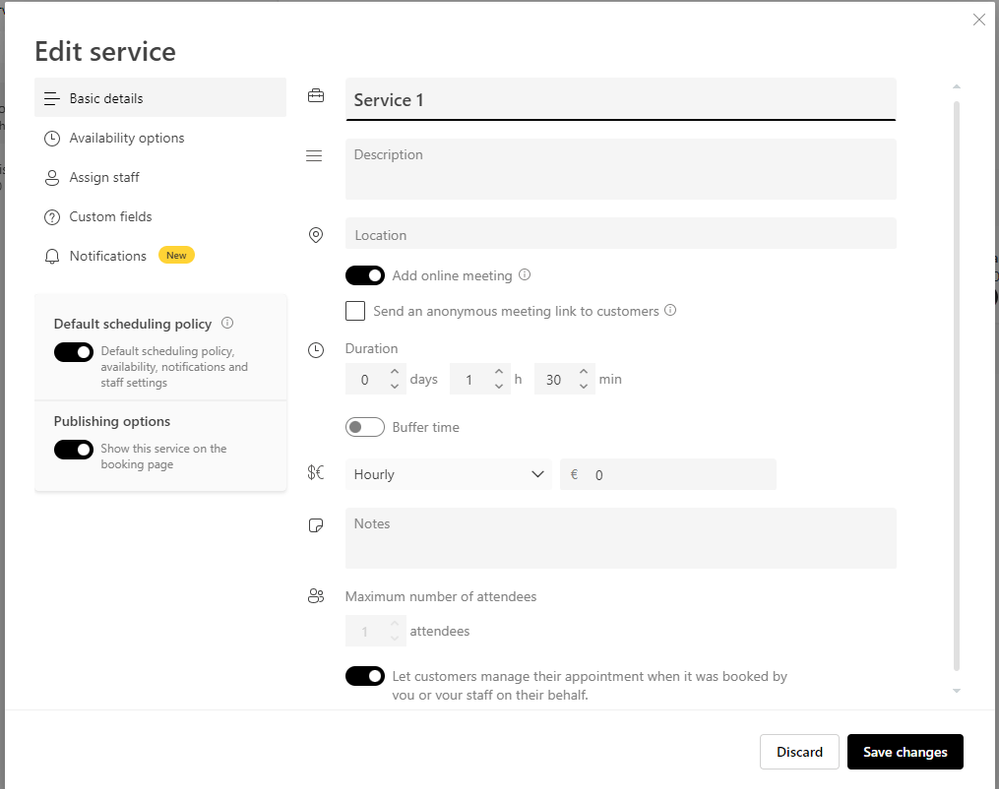
Task: Click the location pin icon
Action: coord(316,235)
